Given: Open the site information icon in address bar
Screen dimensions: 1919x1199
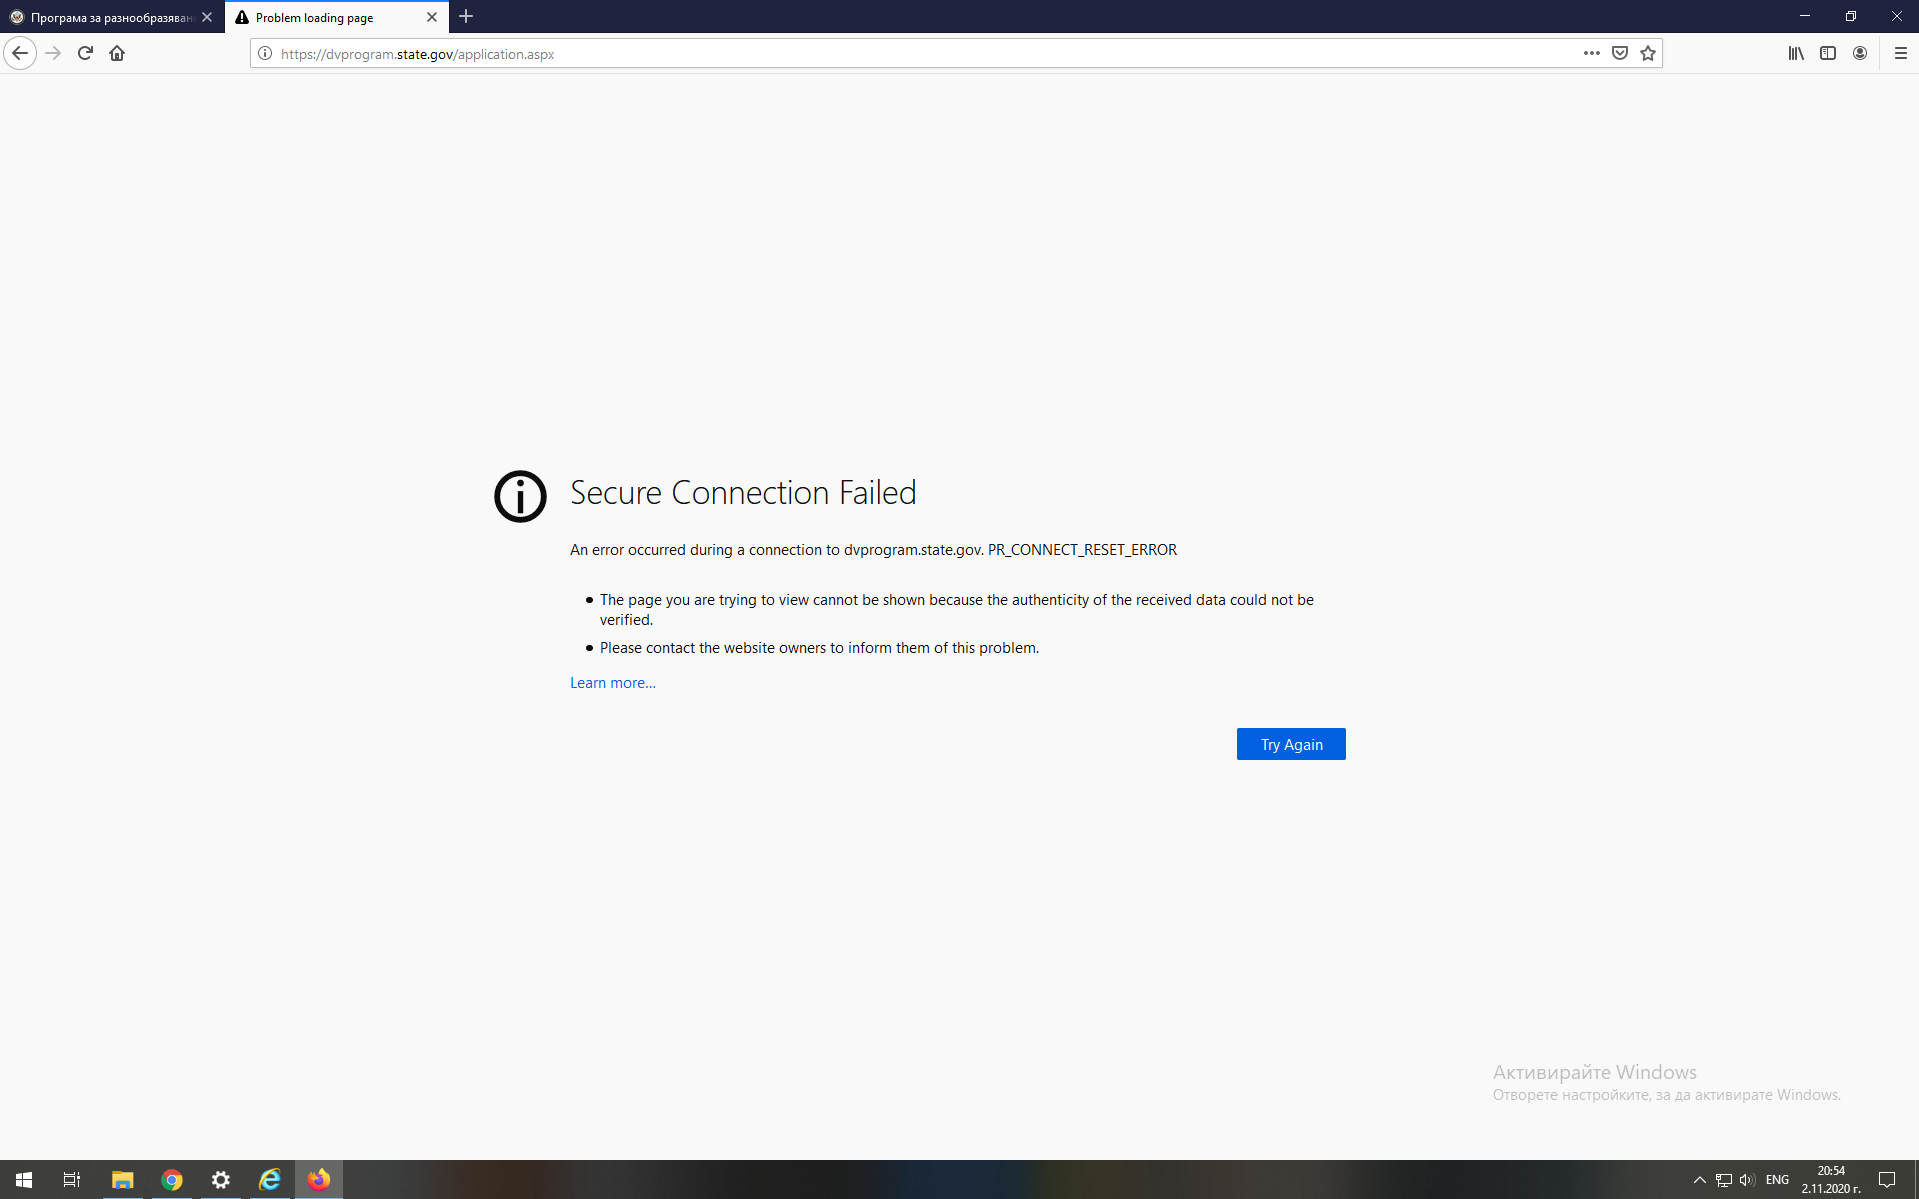Looking at the screenshot, I should (x=265, y=54).
